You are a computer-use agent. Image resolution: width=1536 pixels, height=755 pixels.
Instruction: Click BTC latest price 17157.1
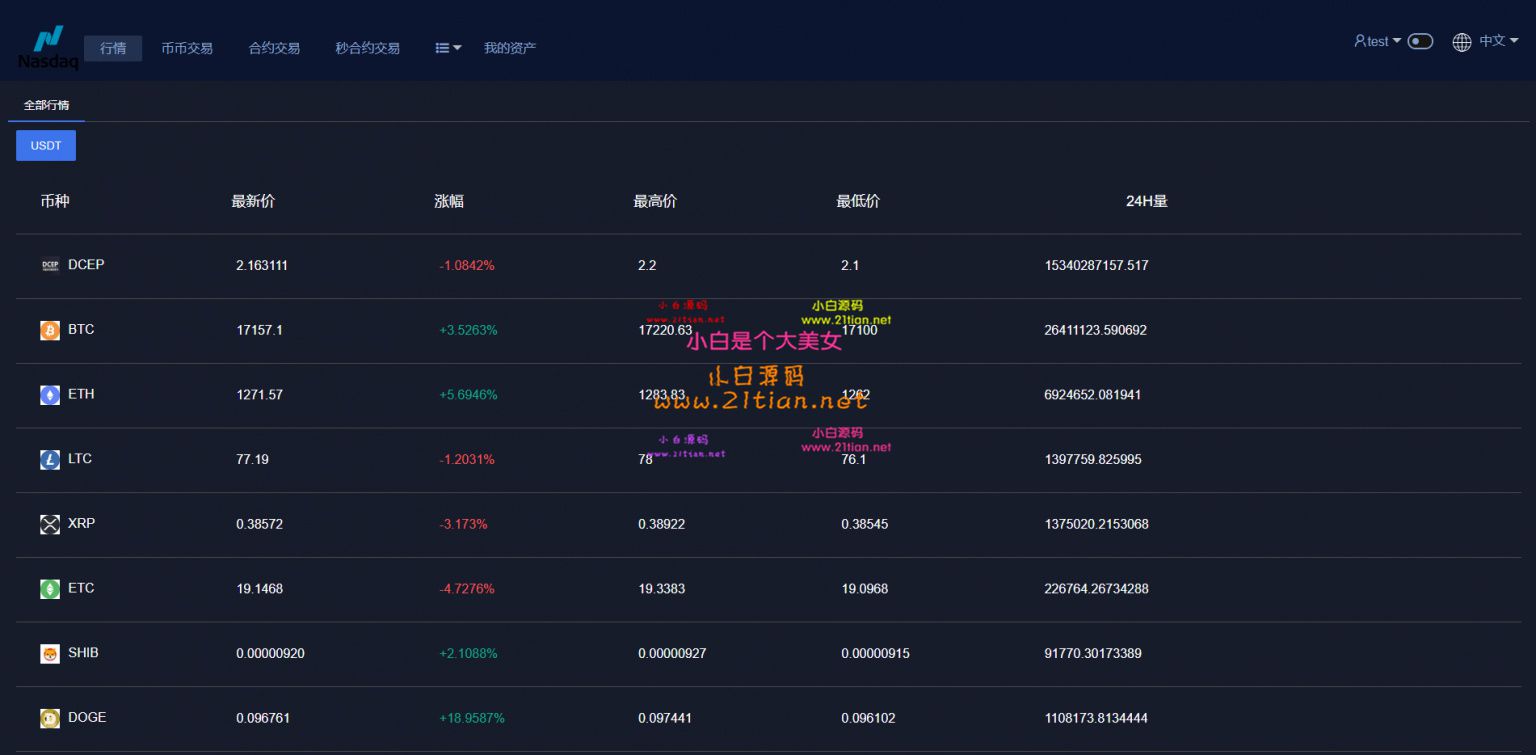259,330
